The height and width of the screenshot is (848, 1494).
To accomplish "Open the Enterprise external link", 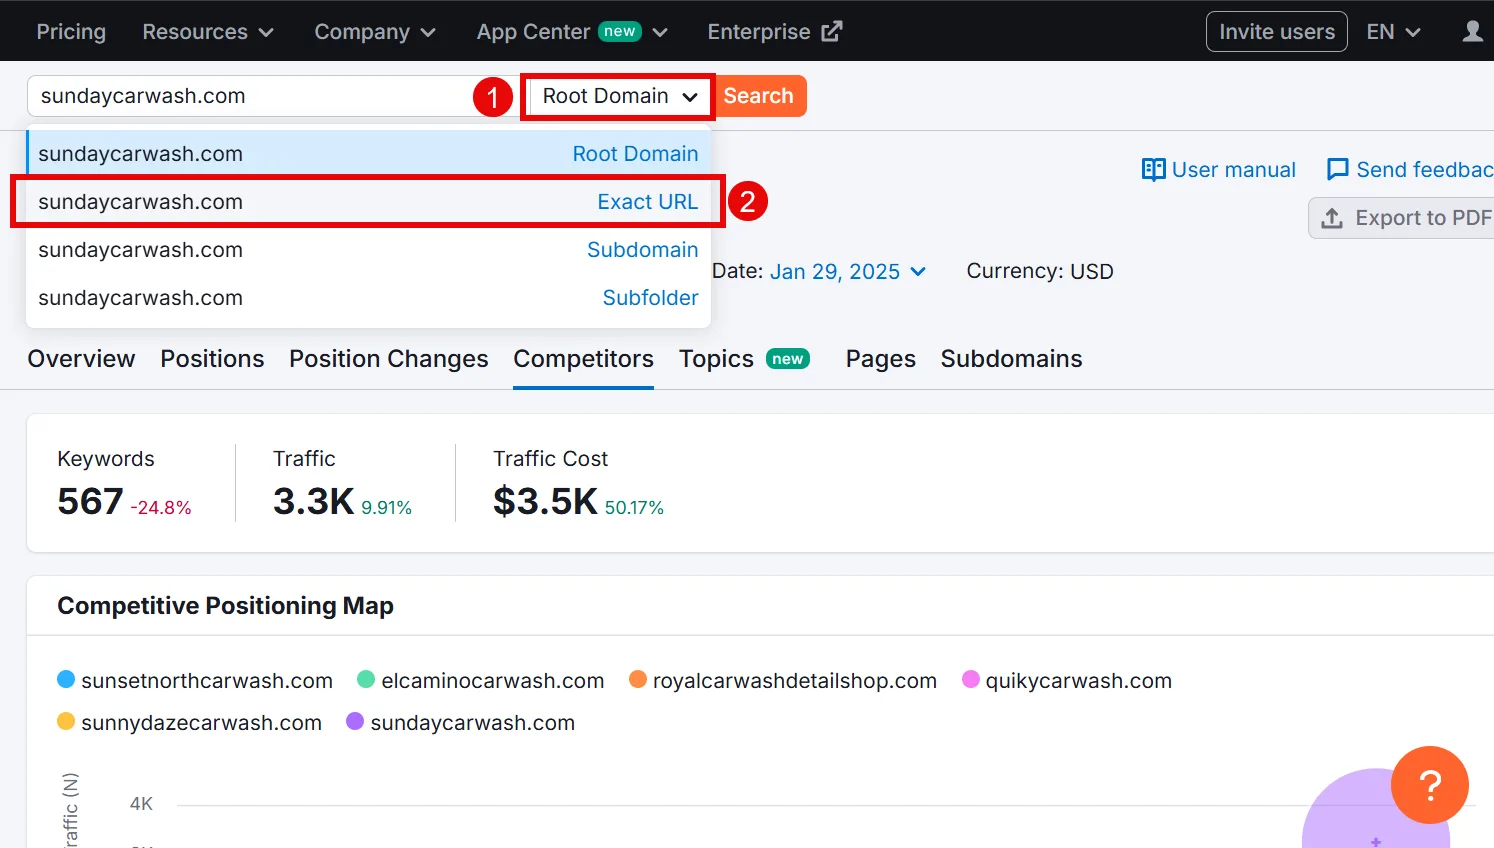I will pyautogui.click(x=775, y=32).
